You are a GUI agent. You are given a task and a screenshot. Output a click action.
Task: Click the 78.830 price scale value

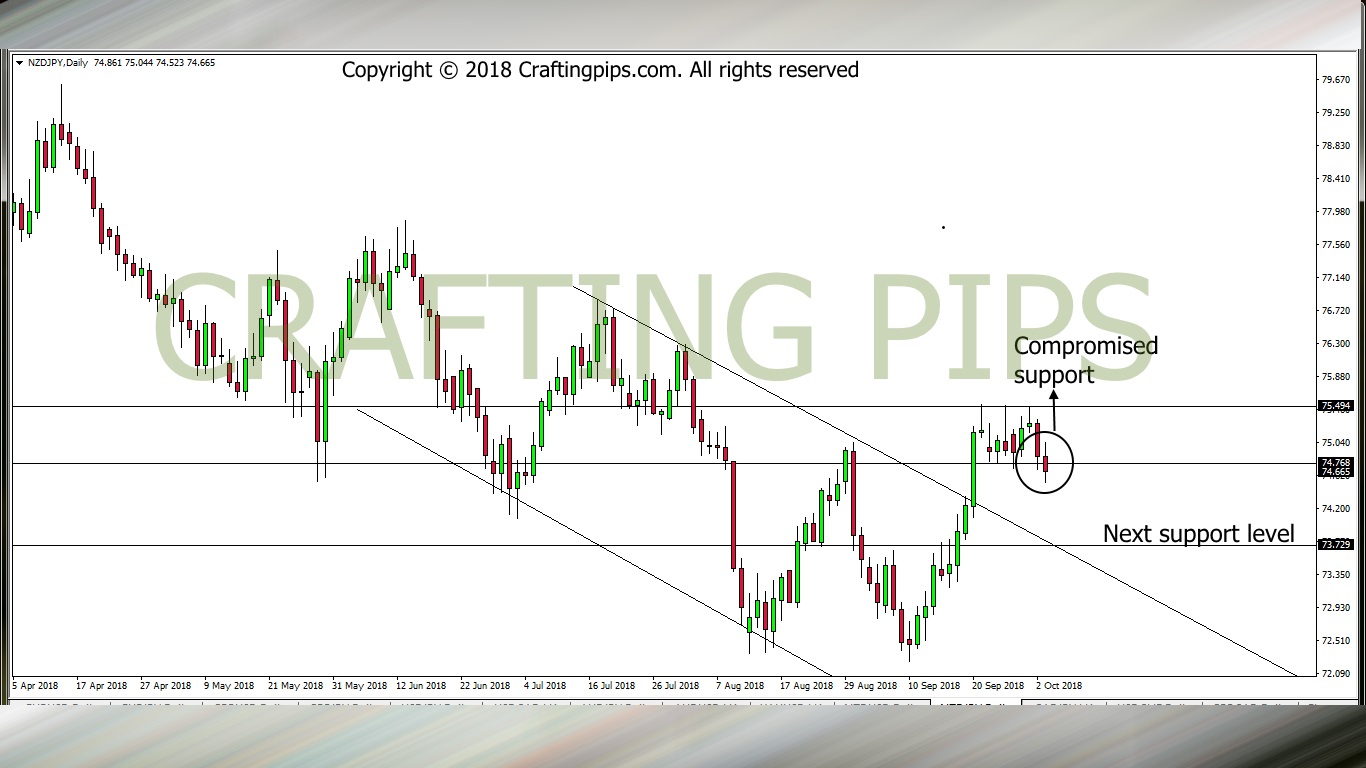click(1336, 146)
